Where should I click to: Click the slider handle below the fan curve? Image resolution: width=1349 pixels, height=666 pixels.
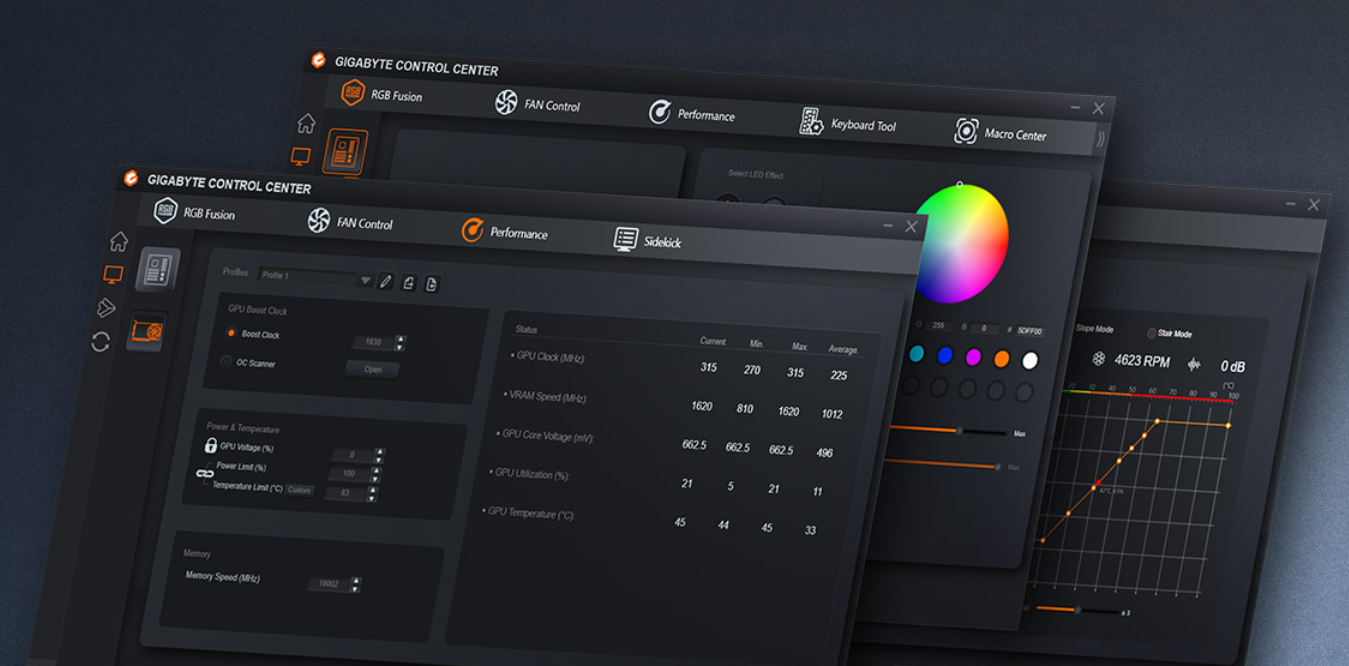pyautogui.click(x=1078, y=609)
